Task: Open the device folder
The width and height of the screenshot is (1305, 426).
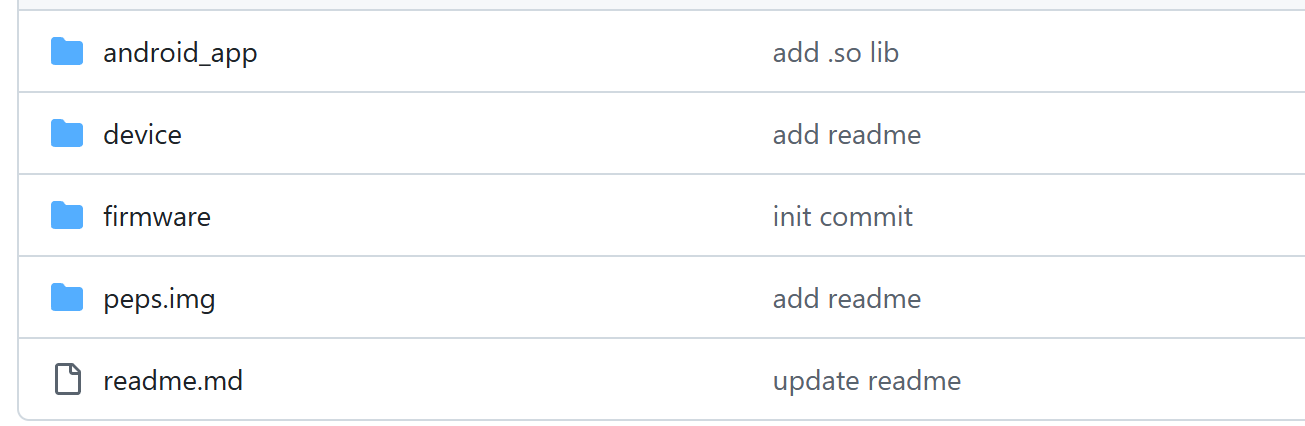Action: point(142,135)
